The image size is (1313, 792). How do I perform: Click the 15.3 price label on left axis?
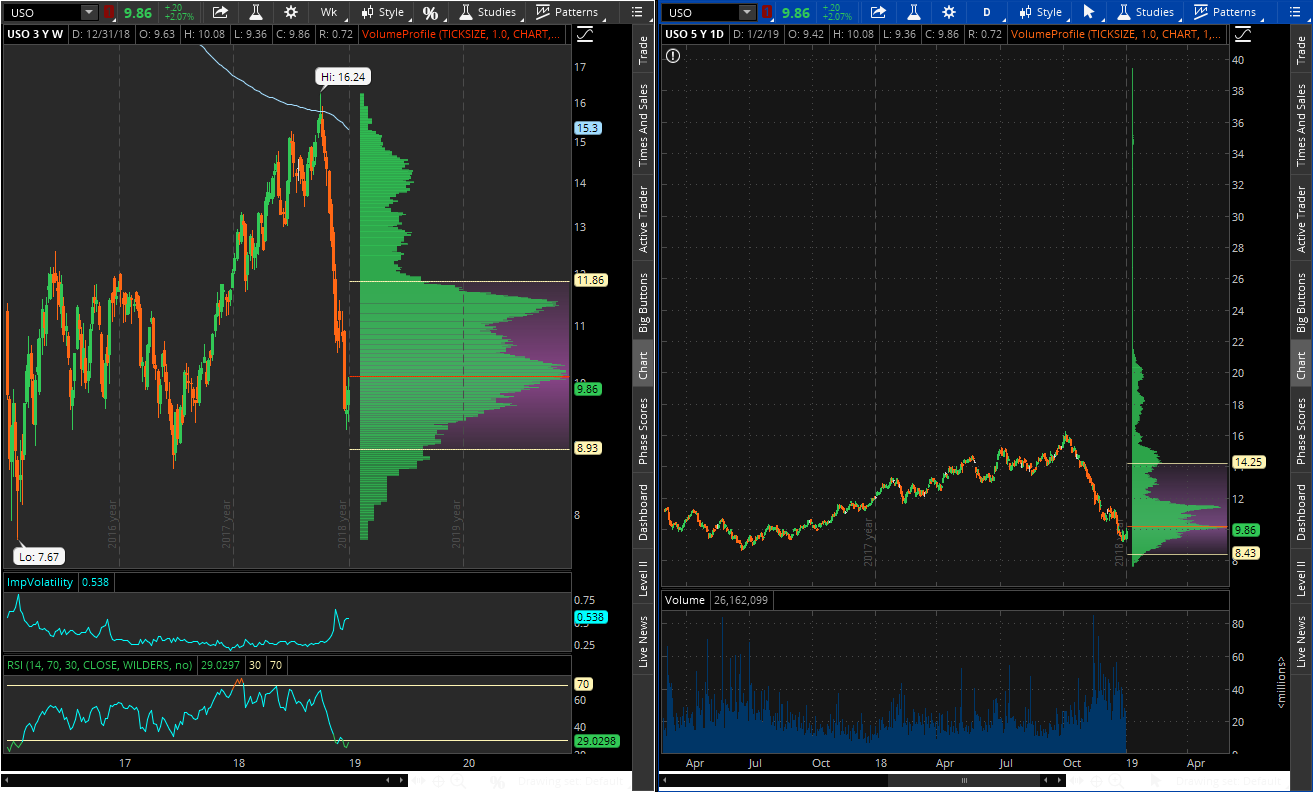(586, 128)
